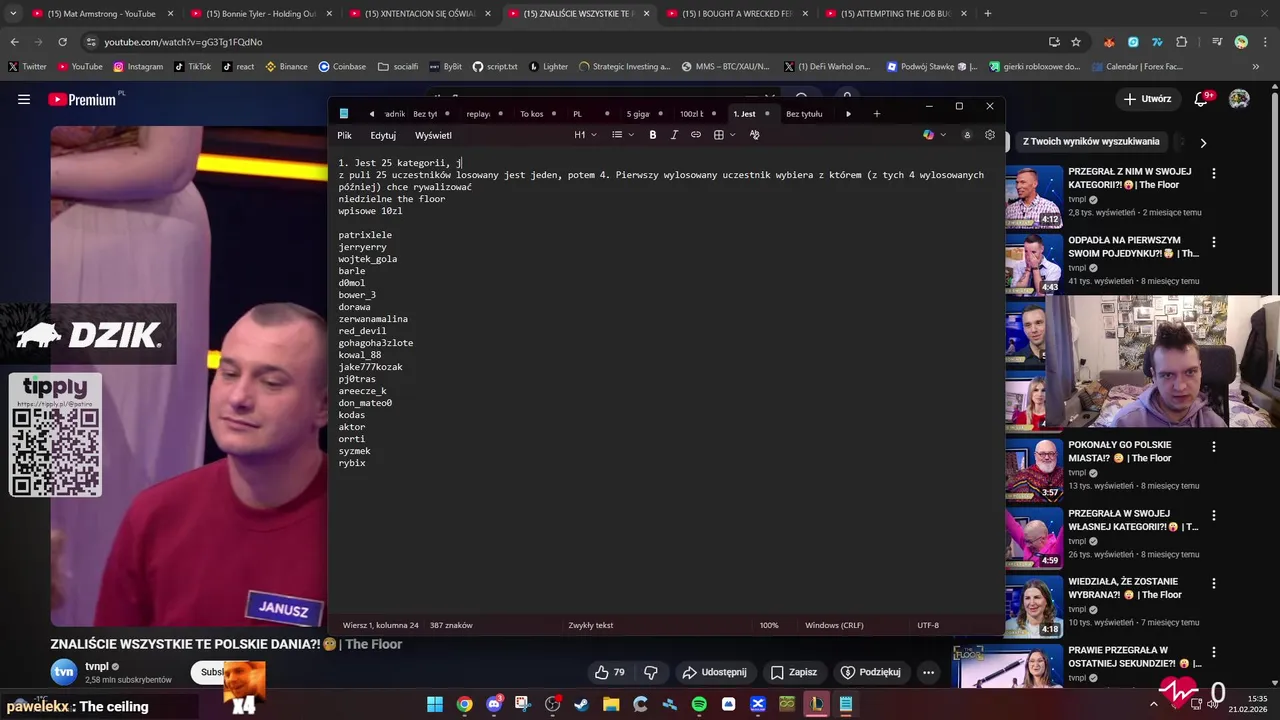This screenshot has height=720, width=1280.
Task: Open options for 'POKONAŁY GO POLSKIE MIASTA' video
Action: click(x=1214, y=447)
